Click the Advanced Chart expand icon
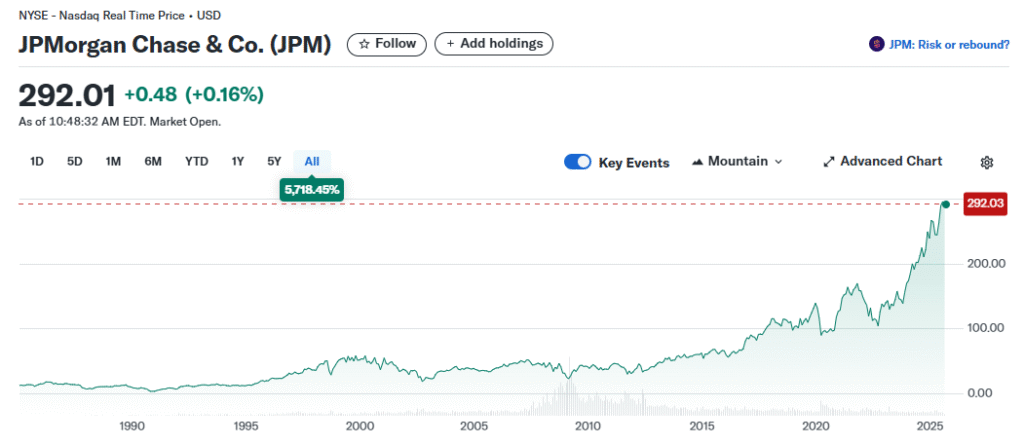The image size is (1024, 444). tap(828, 161)
